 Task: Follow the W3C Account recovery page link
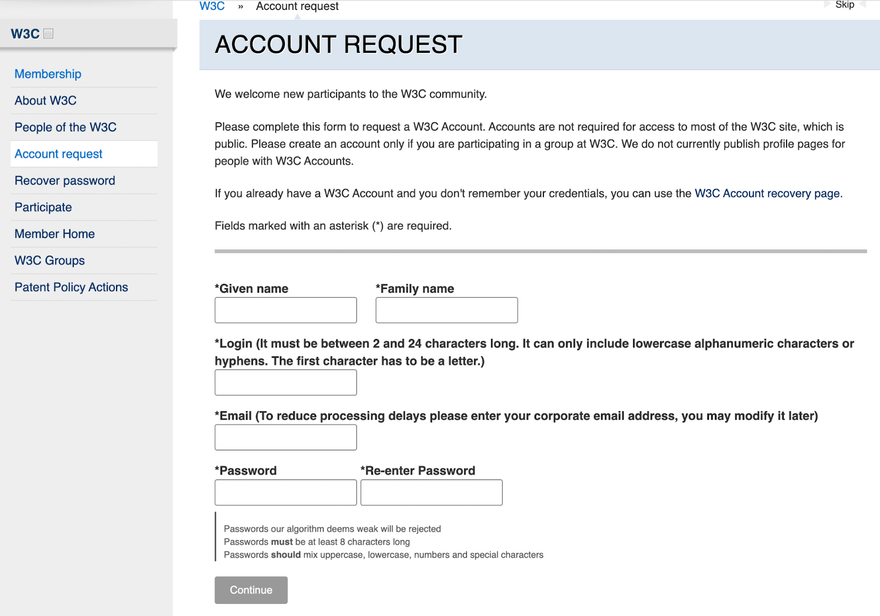click(x=765, y=193)
